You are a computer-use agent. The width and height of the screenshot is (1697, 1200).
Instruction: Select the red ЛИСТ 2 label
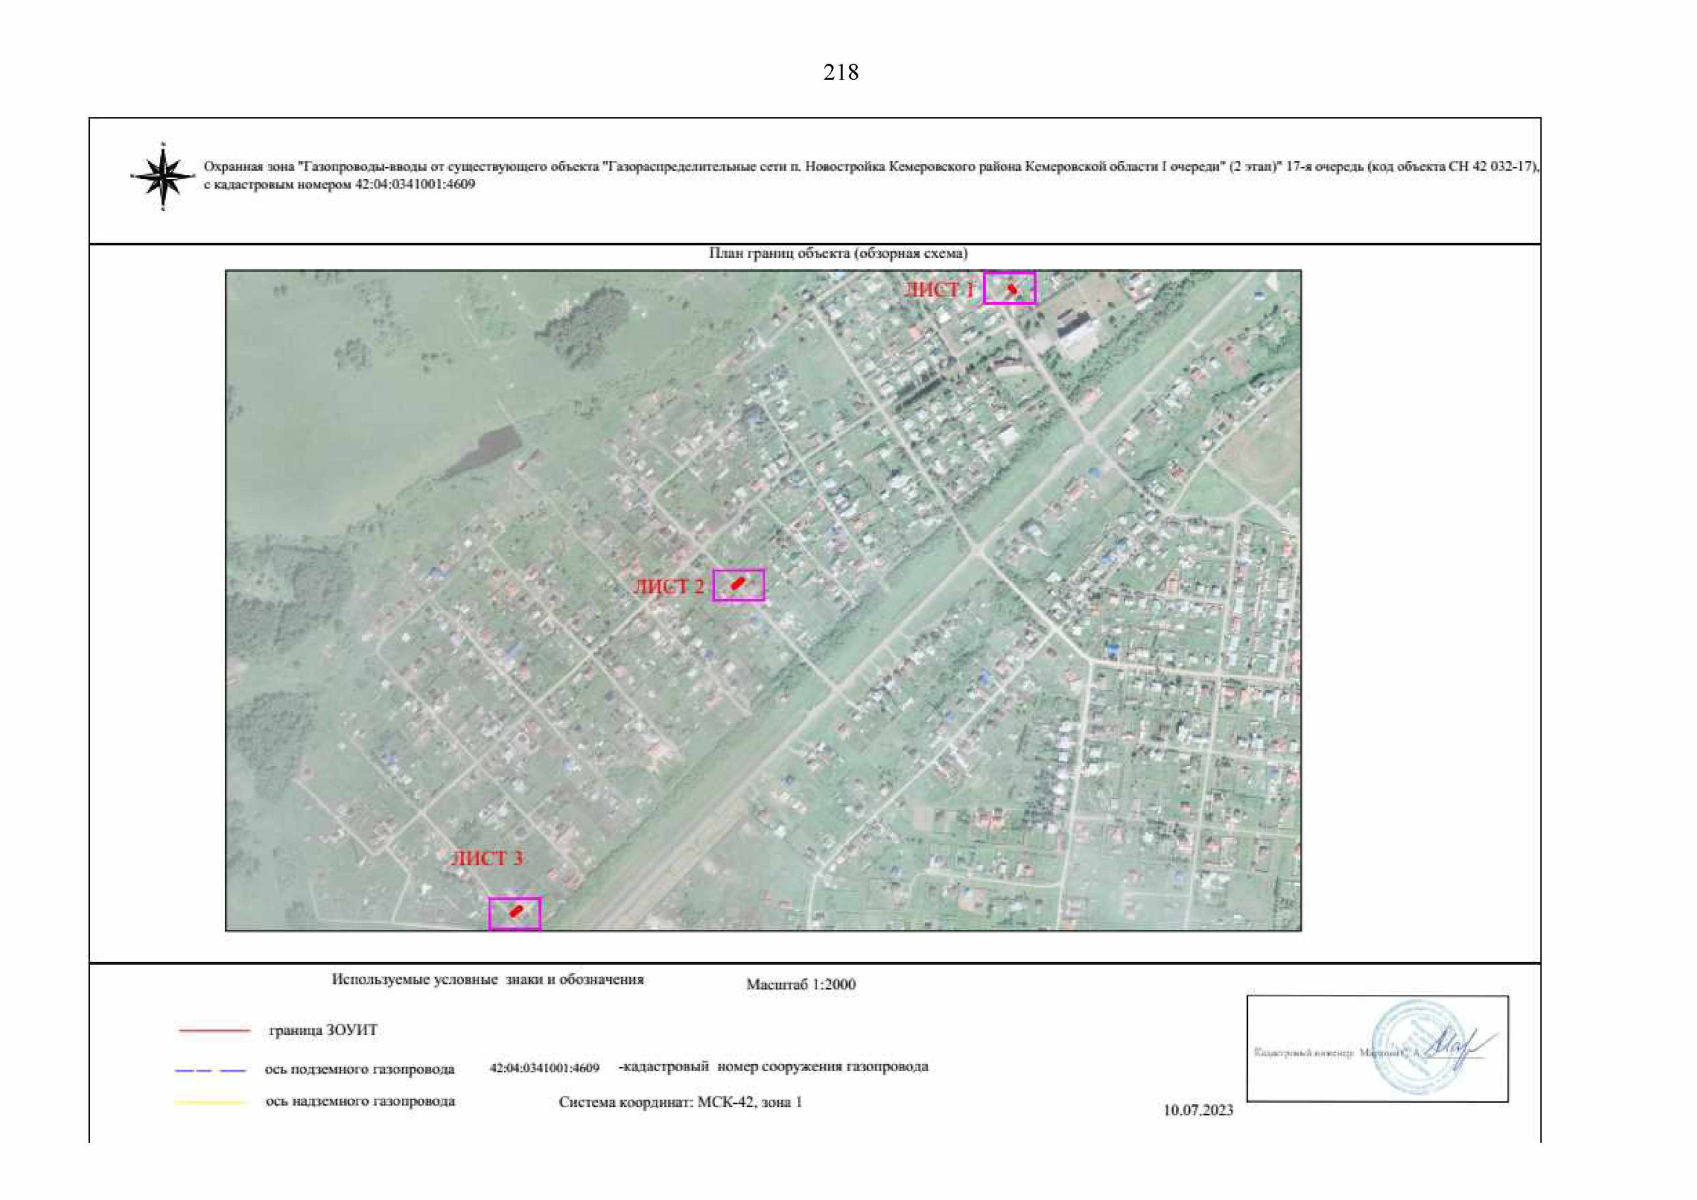coord(668,587)
